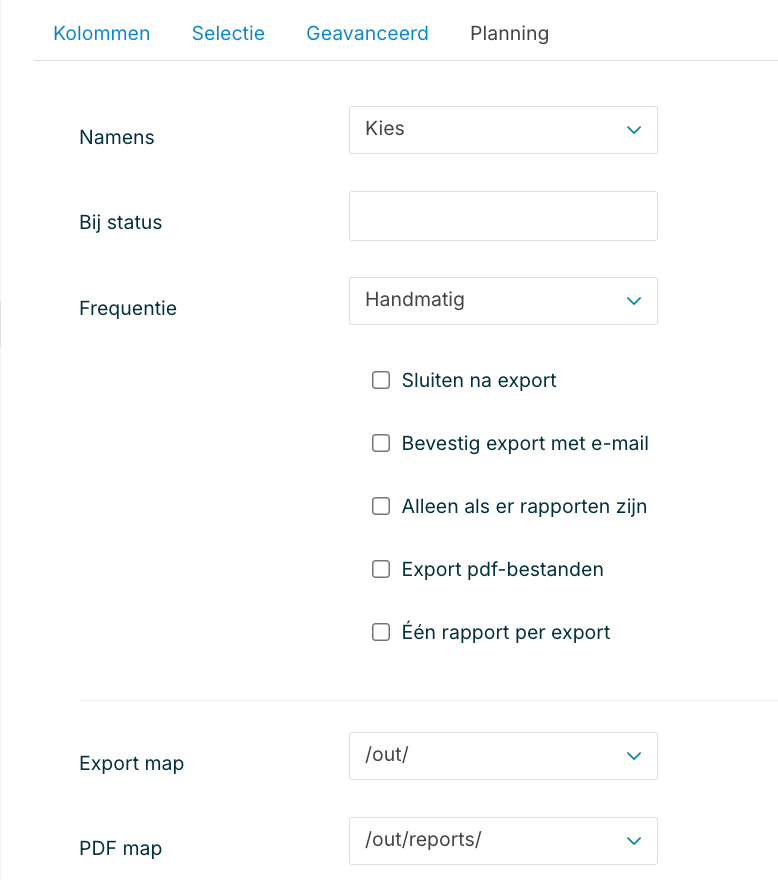Go to the Geavanceerd tab
This screenshot has height=880, width=778.
(367, 33)
